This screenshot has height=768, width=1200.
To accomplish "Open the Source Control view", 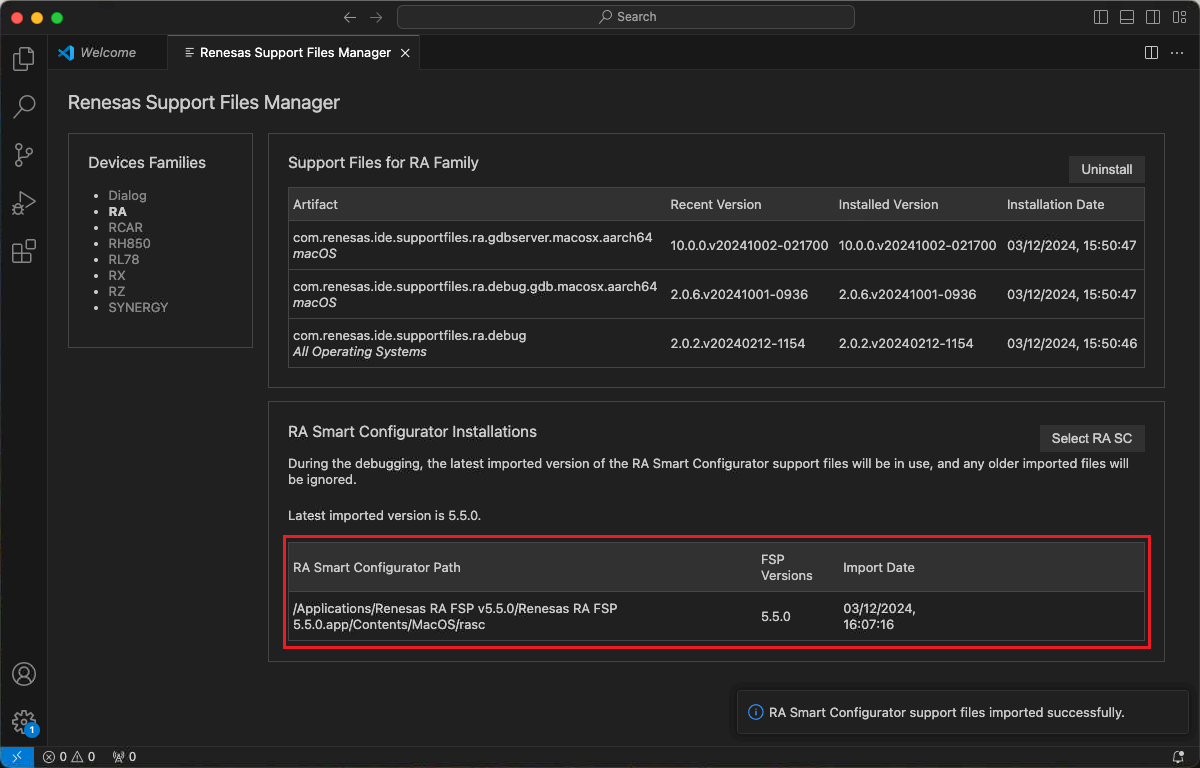I will [x=24, y=155].
